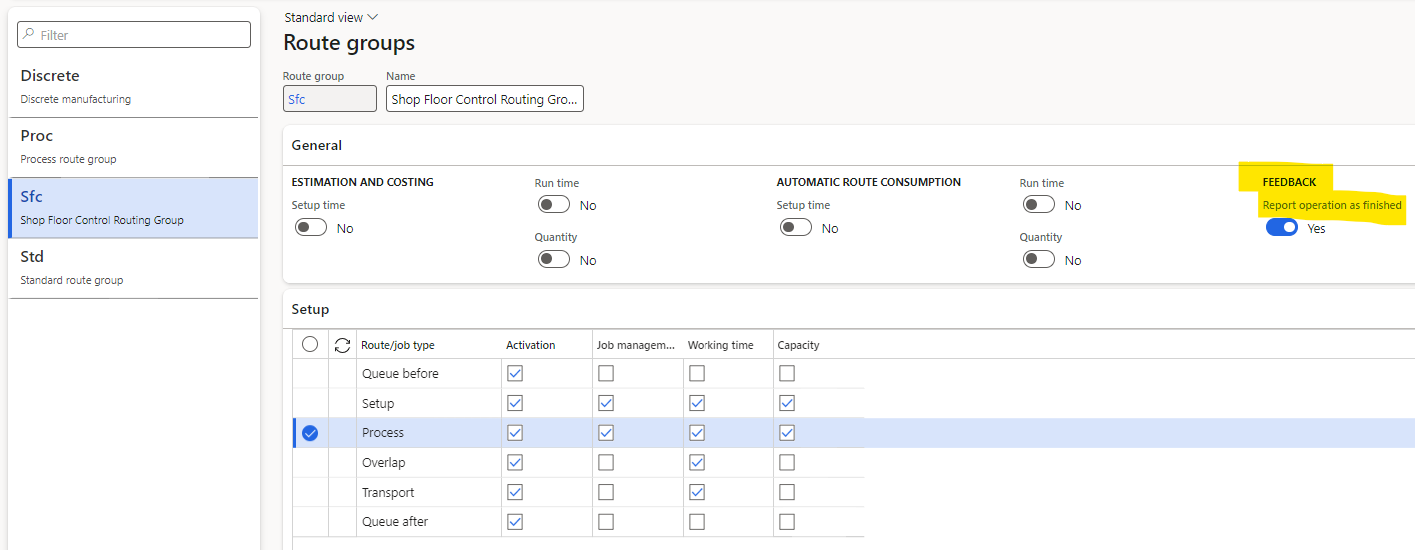Viewport: 1415px width, 550px height.
Task: Click the Route/job type column header
Action: (x=398, y=345)
